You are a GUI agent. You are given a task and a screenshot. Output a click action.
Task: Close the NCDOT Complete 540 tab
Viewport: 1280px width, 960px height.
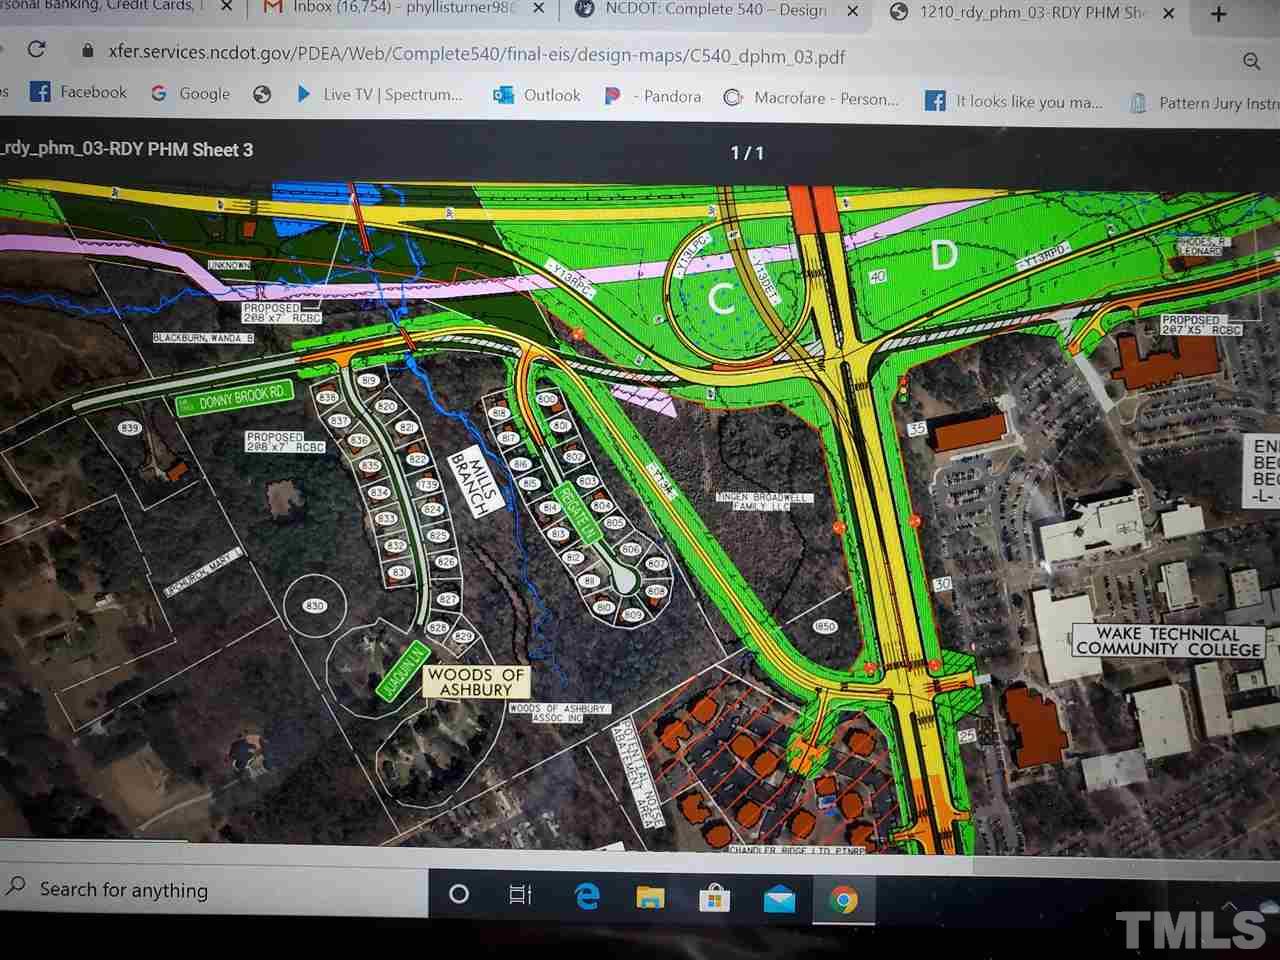[853, 12]
